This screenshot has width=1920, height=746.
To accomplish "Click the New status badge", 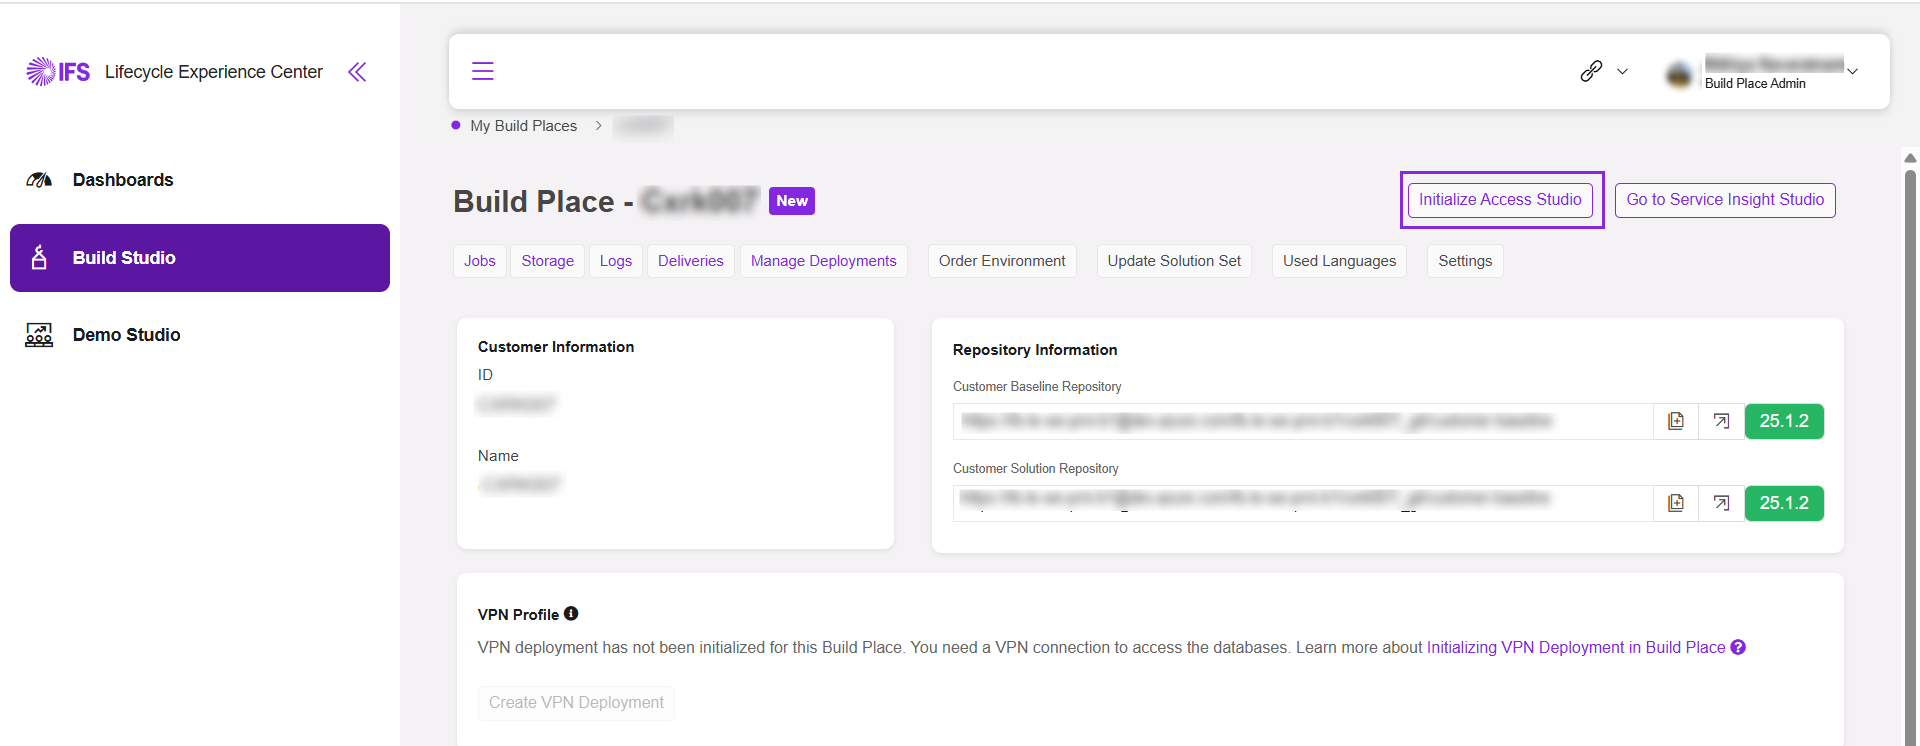I will 792,201.
